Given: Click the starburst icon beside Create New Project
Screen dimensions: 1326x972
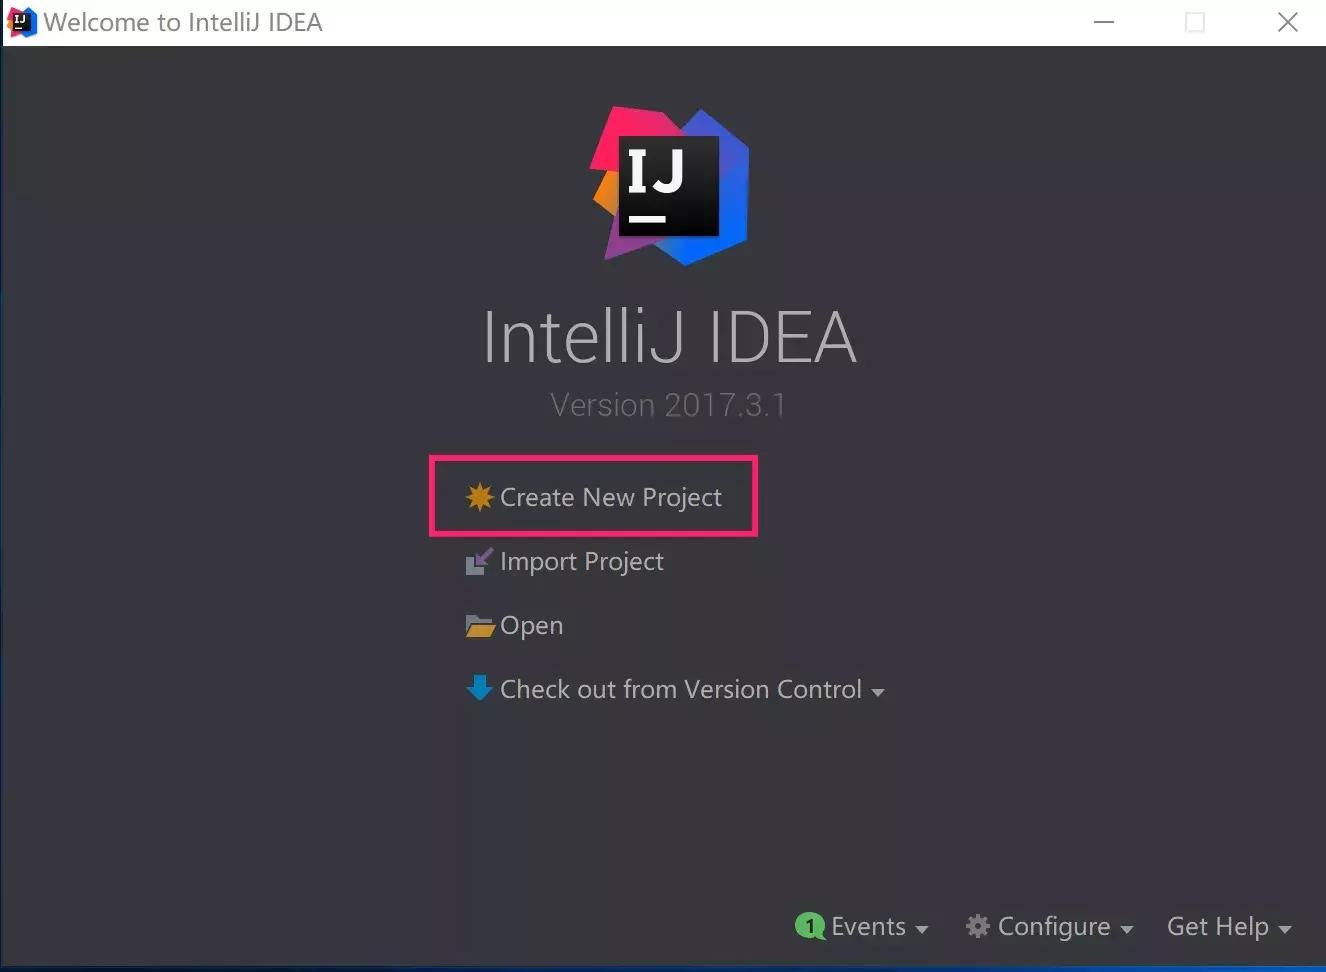Looking at the screenshot, I should click(480, 497).
